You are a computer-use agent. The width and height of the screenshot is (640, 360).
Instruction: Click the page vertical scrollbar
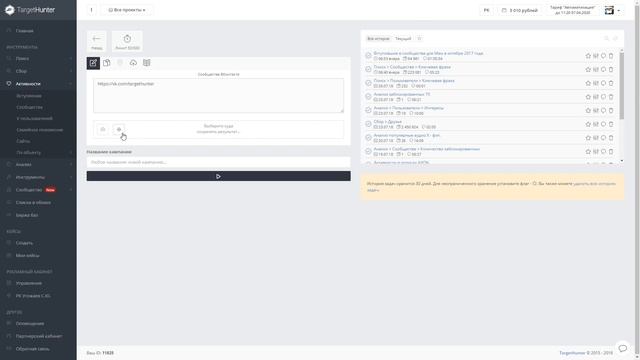[x=637, y=180]
